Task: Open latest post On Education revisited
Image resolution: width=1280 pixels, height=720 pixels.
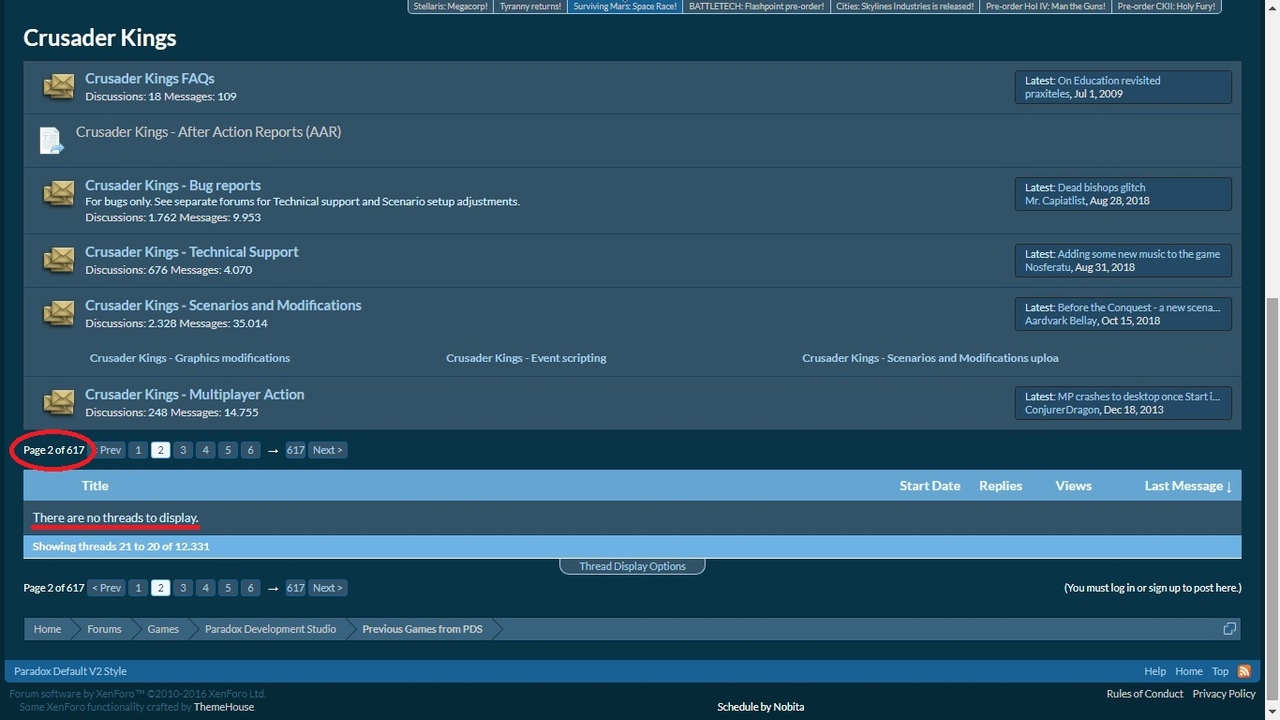Action: pos(1109,81)
